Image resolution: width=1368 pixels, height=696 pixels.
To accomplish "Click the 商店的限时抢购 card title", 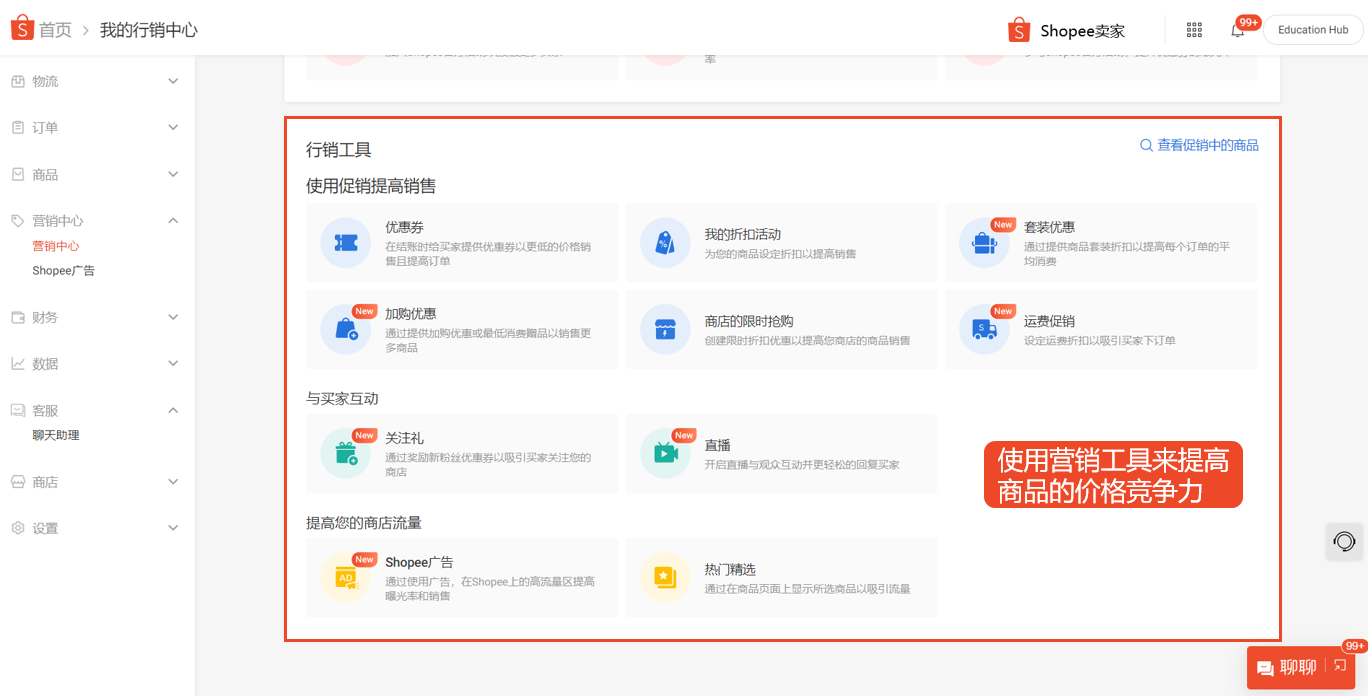I will (748, 321).
